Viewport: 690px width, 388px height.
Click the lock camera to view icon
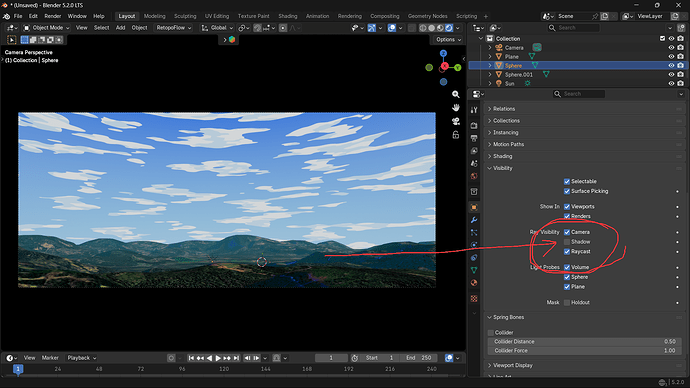tap(456, 135)
